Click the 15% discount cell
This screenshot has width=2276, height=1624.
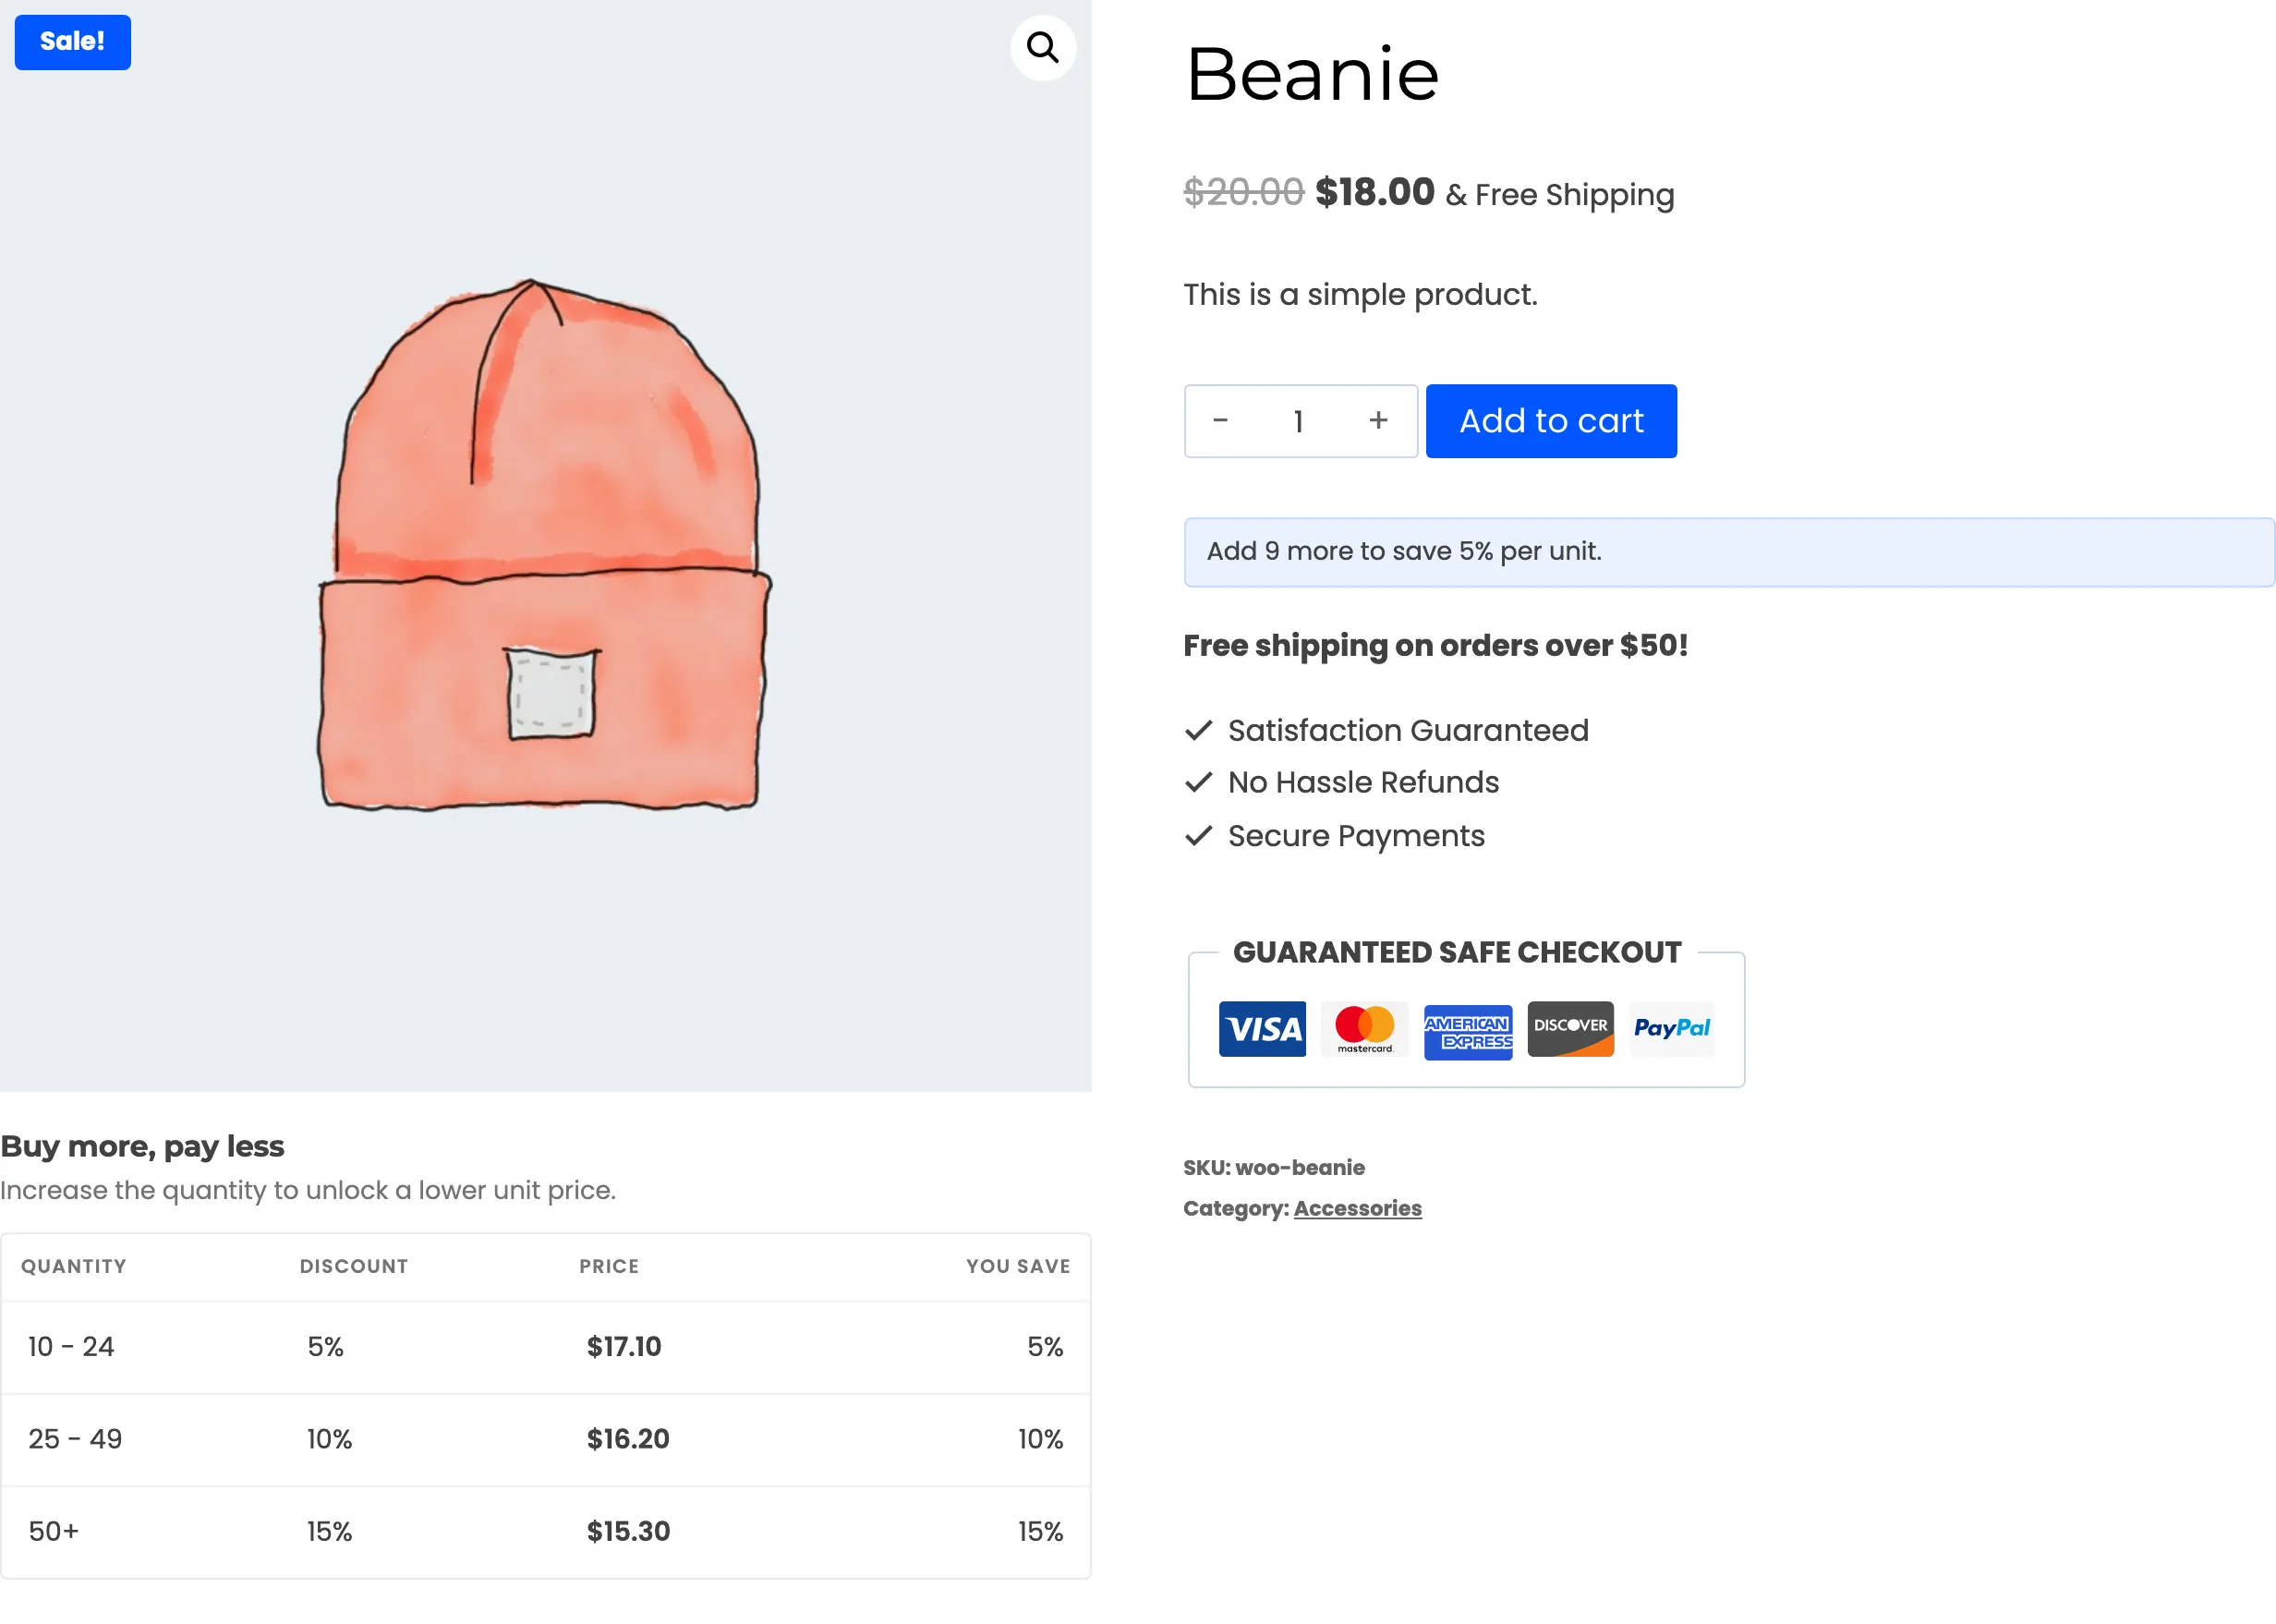pos(329,1531)
